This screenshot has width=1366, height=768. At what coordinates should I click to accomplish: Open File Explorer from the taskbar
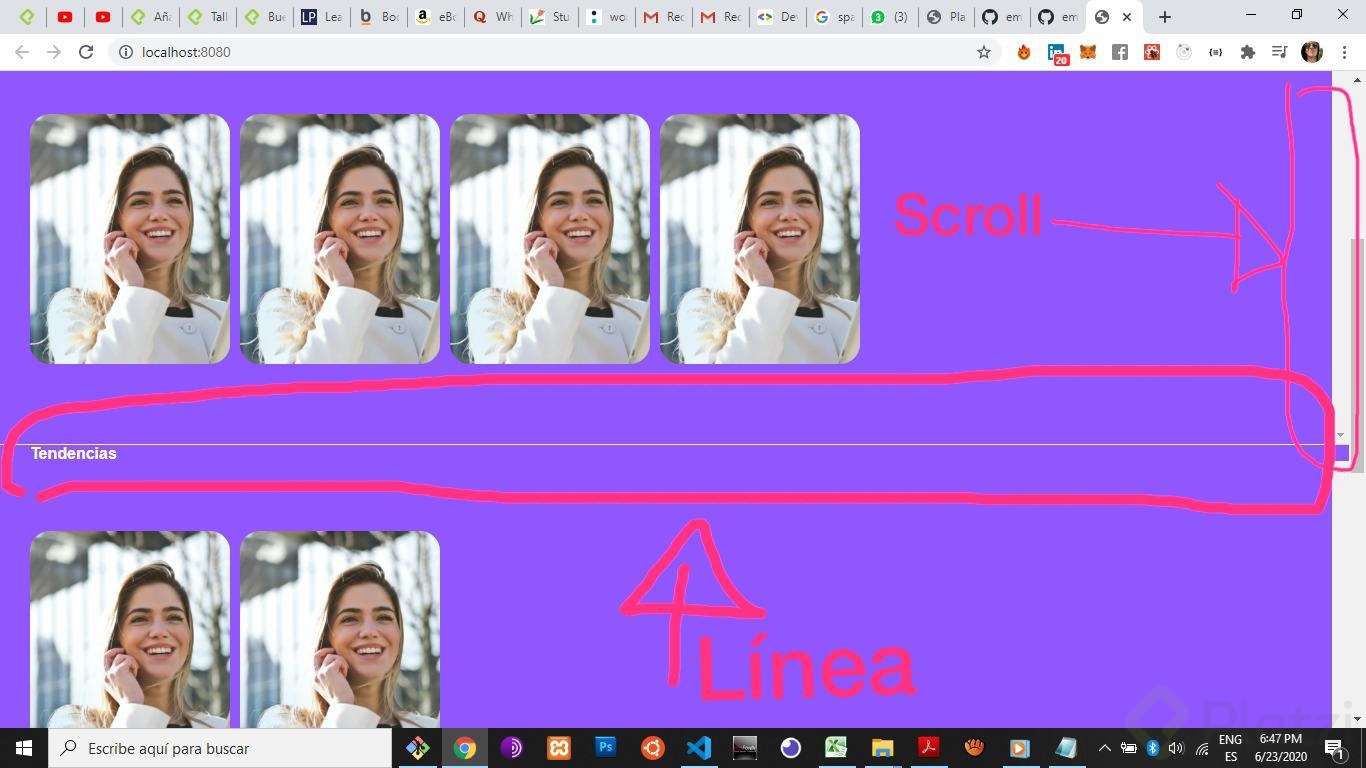point(882,748)
